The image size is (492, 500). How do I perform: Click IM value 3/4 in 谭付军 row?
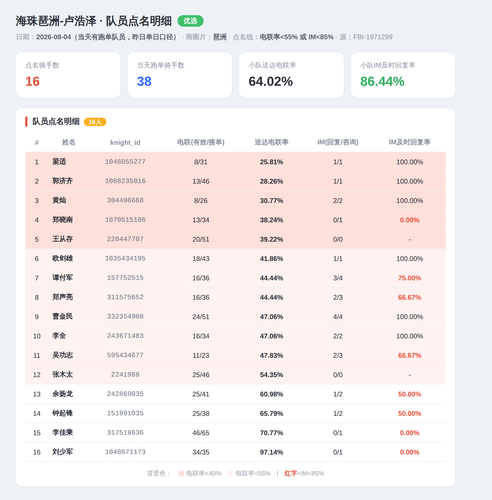(338, 278)
